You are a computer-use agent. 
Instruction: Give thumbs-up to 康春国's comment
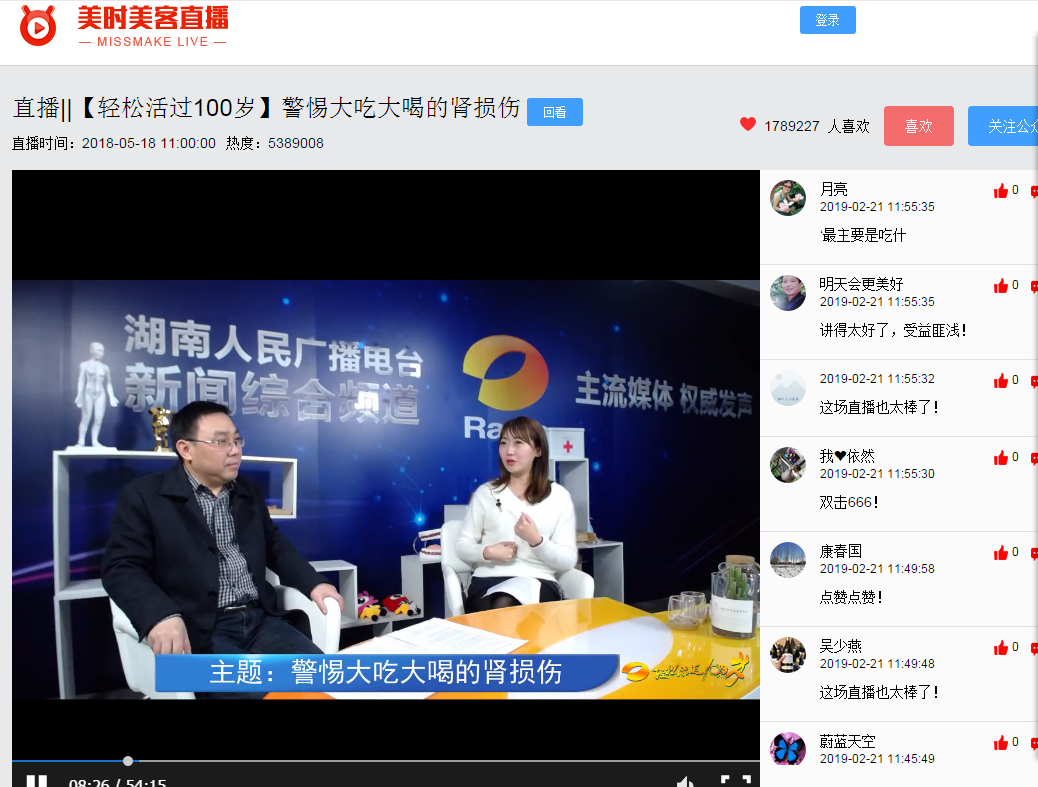(x=1000, y=553)
